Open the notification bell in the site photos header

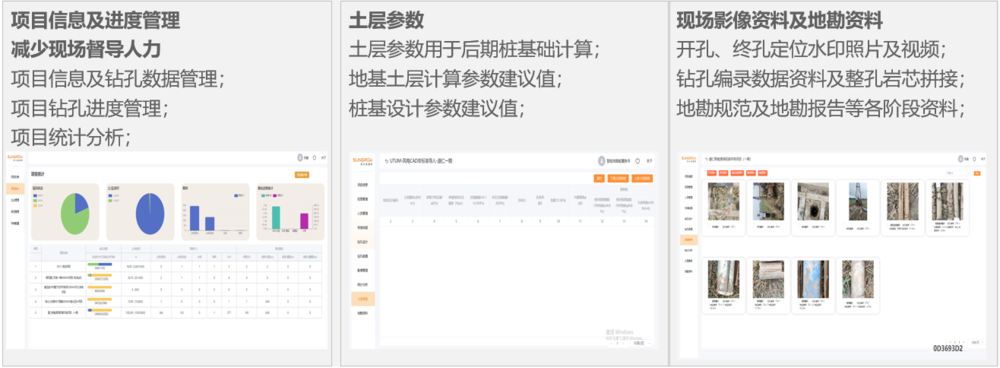(974, 159)
